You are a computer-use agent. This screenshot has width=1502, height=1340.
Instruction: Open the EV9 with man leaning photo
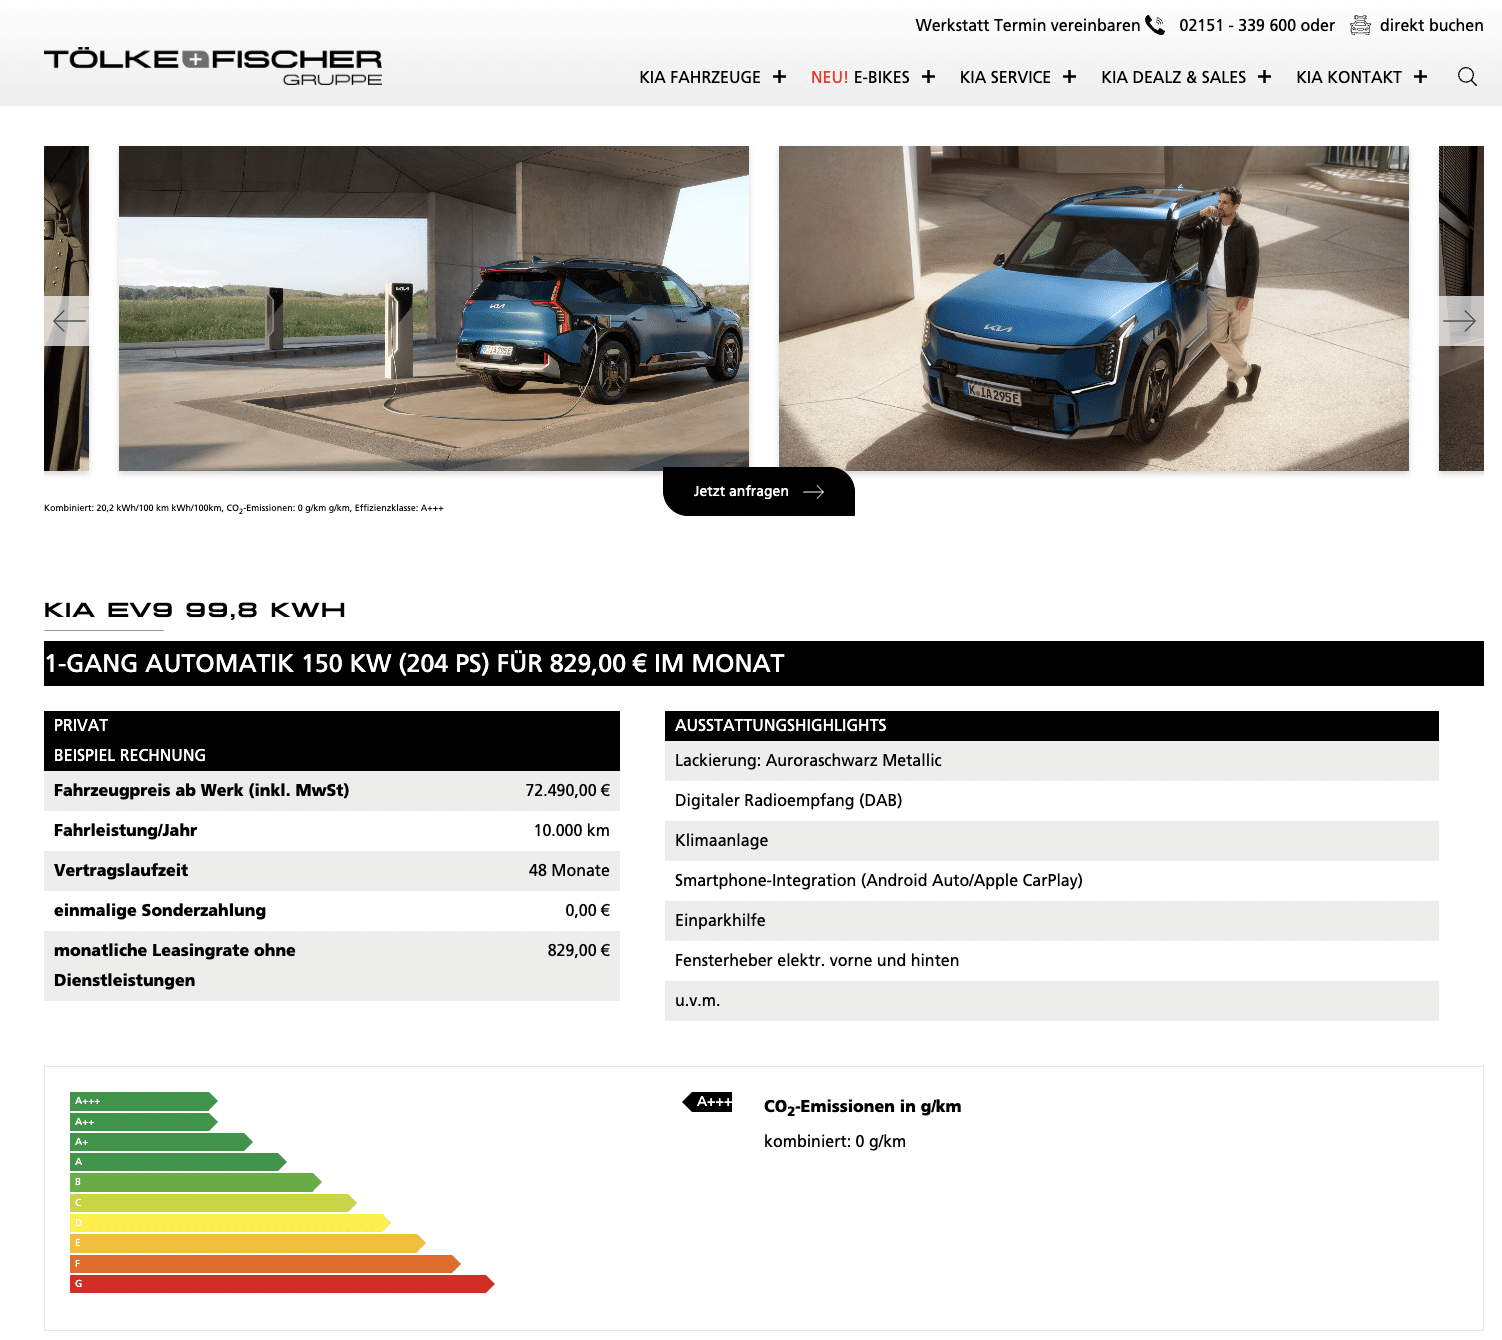click(x=1094, y=308)
